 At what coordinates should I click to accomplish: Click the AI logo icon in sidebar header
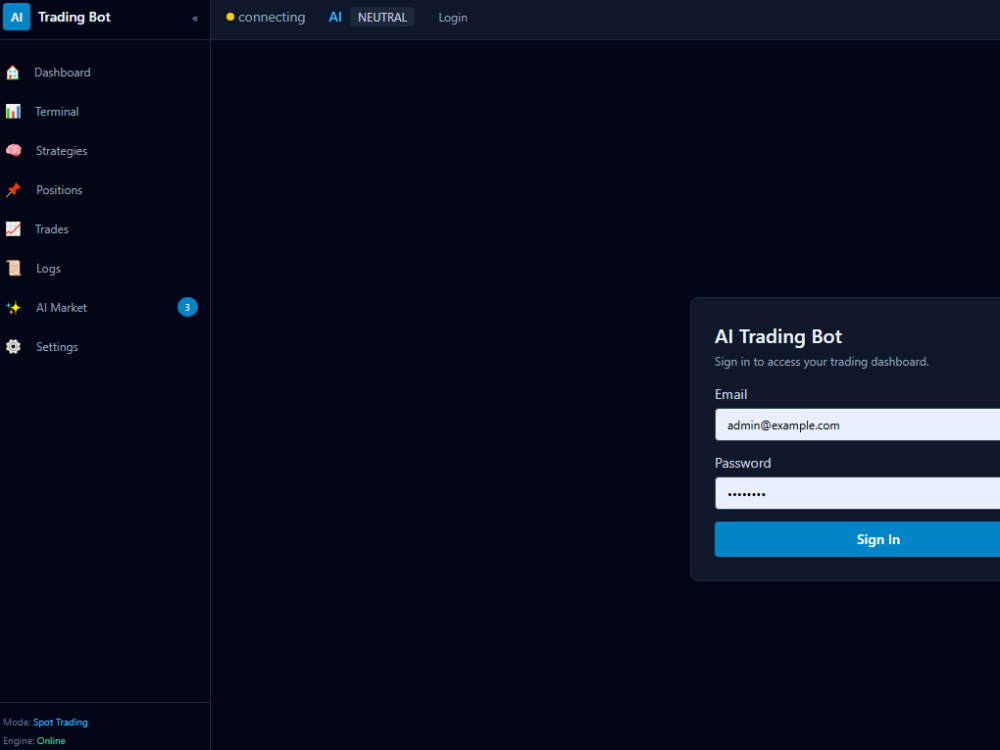(17, 17)
